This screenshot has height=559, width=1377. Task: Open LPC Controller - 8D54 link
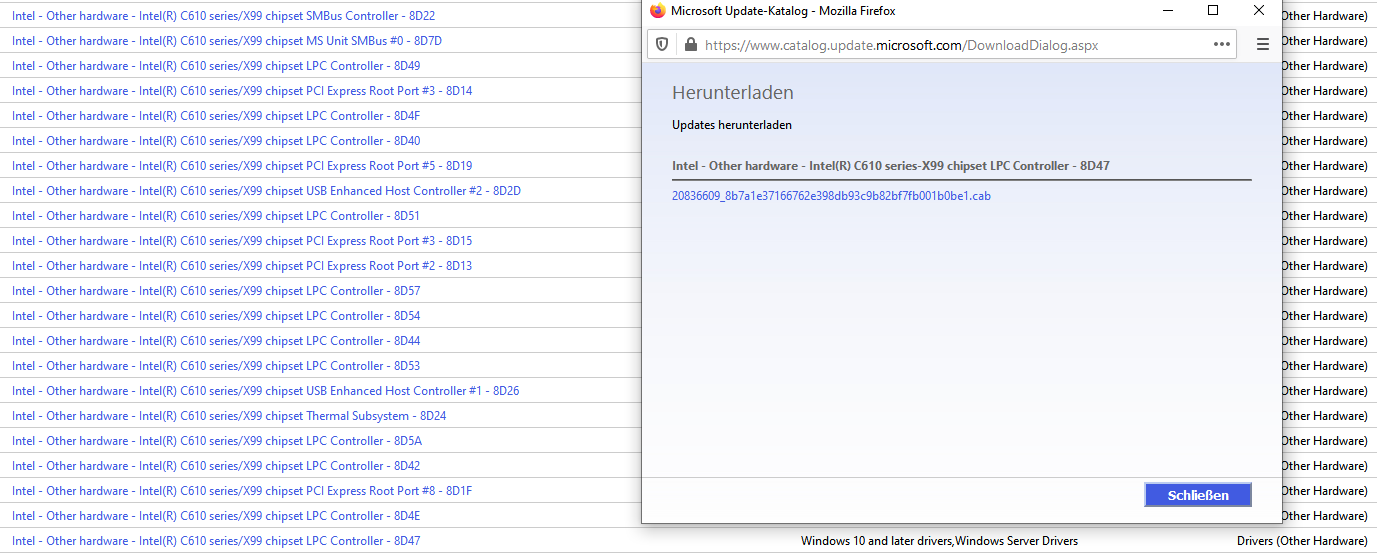216,316
